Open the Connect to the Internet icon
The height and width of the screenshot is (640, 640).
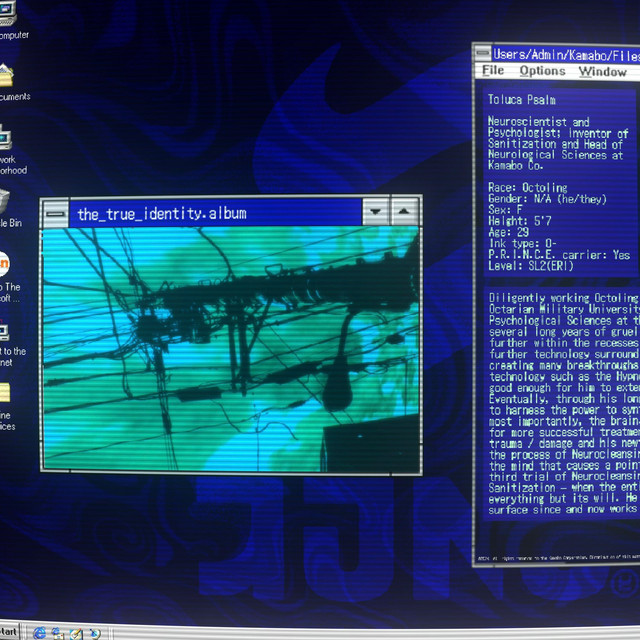coord(4,331)
